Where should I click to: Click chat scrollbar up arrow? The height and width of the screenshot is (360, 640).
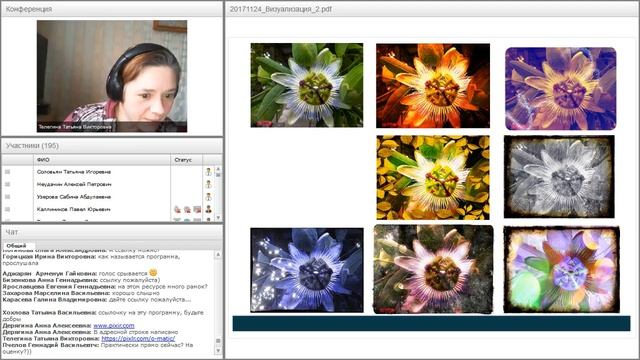pos(218,254)
